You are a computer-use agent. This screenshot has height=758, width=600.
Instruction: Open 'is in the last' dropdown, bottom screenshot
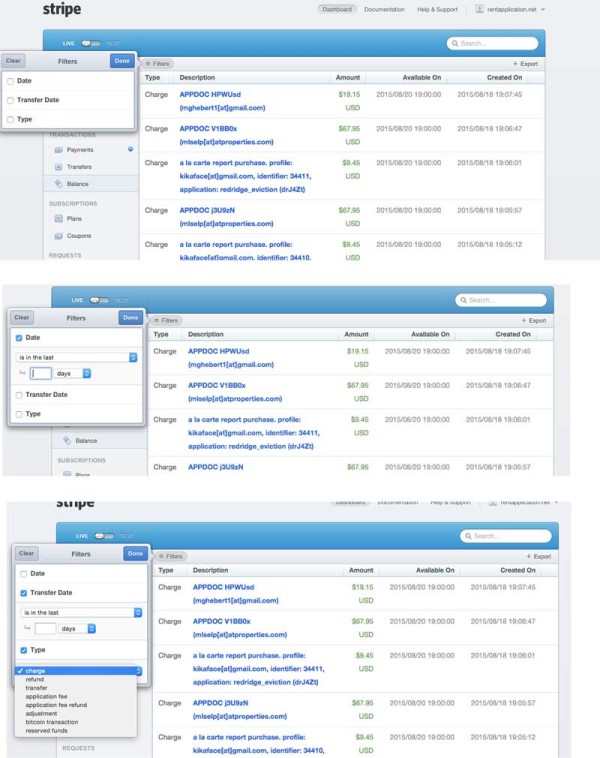point(81,612)
